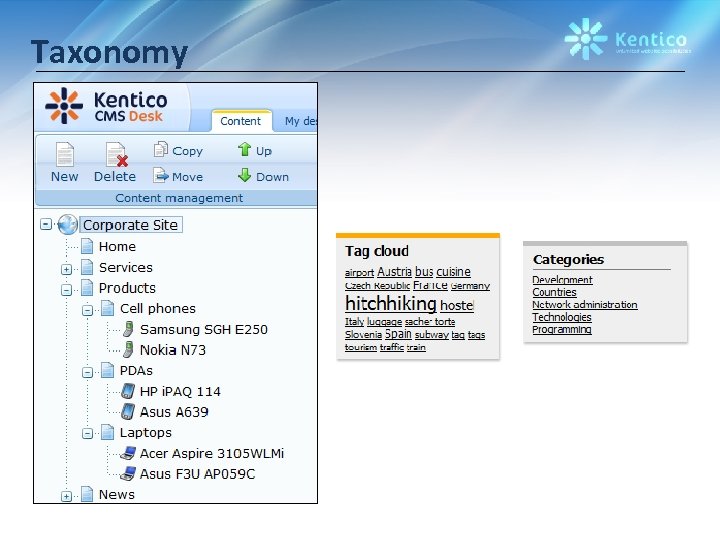Collapse the Laptops tree node
This screenshot has height=540, width=720.
click(87, 434)
